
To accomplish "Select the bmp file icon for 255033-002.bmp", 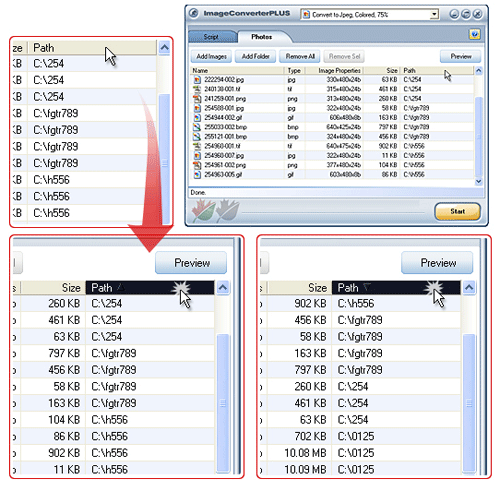I will point(197,127).
